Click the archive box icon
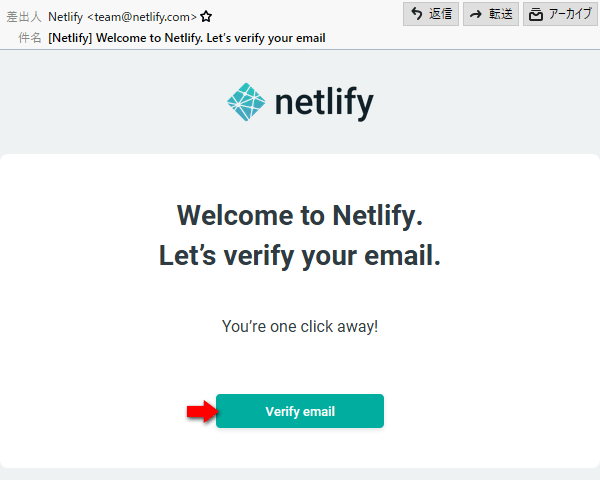 click(x=536, y=14)
